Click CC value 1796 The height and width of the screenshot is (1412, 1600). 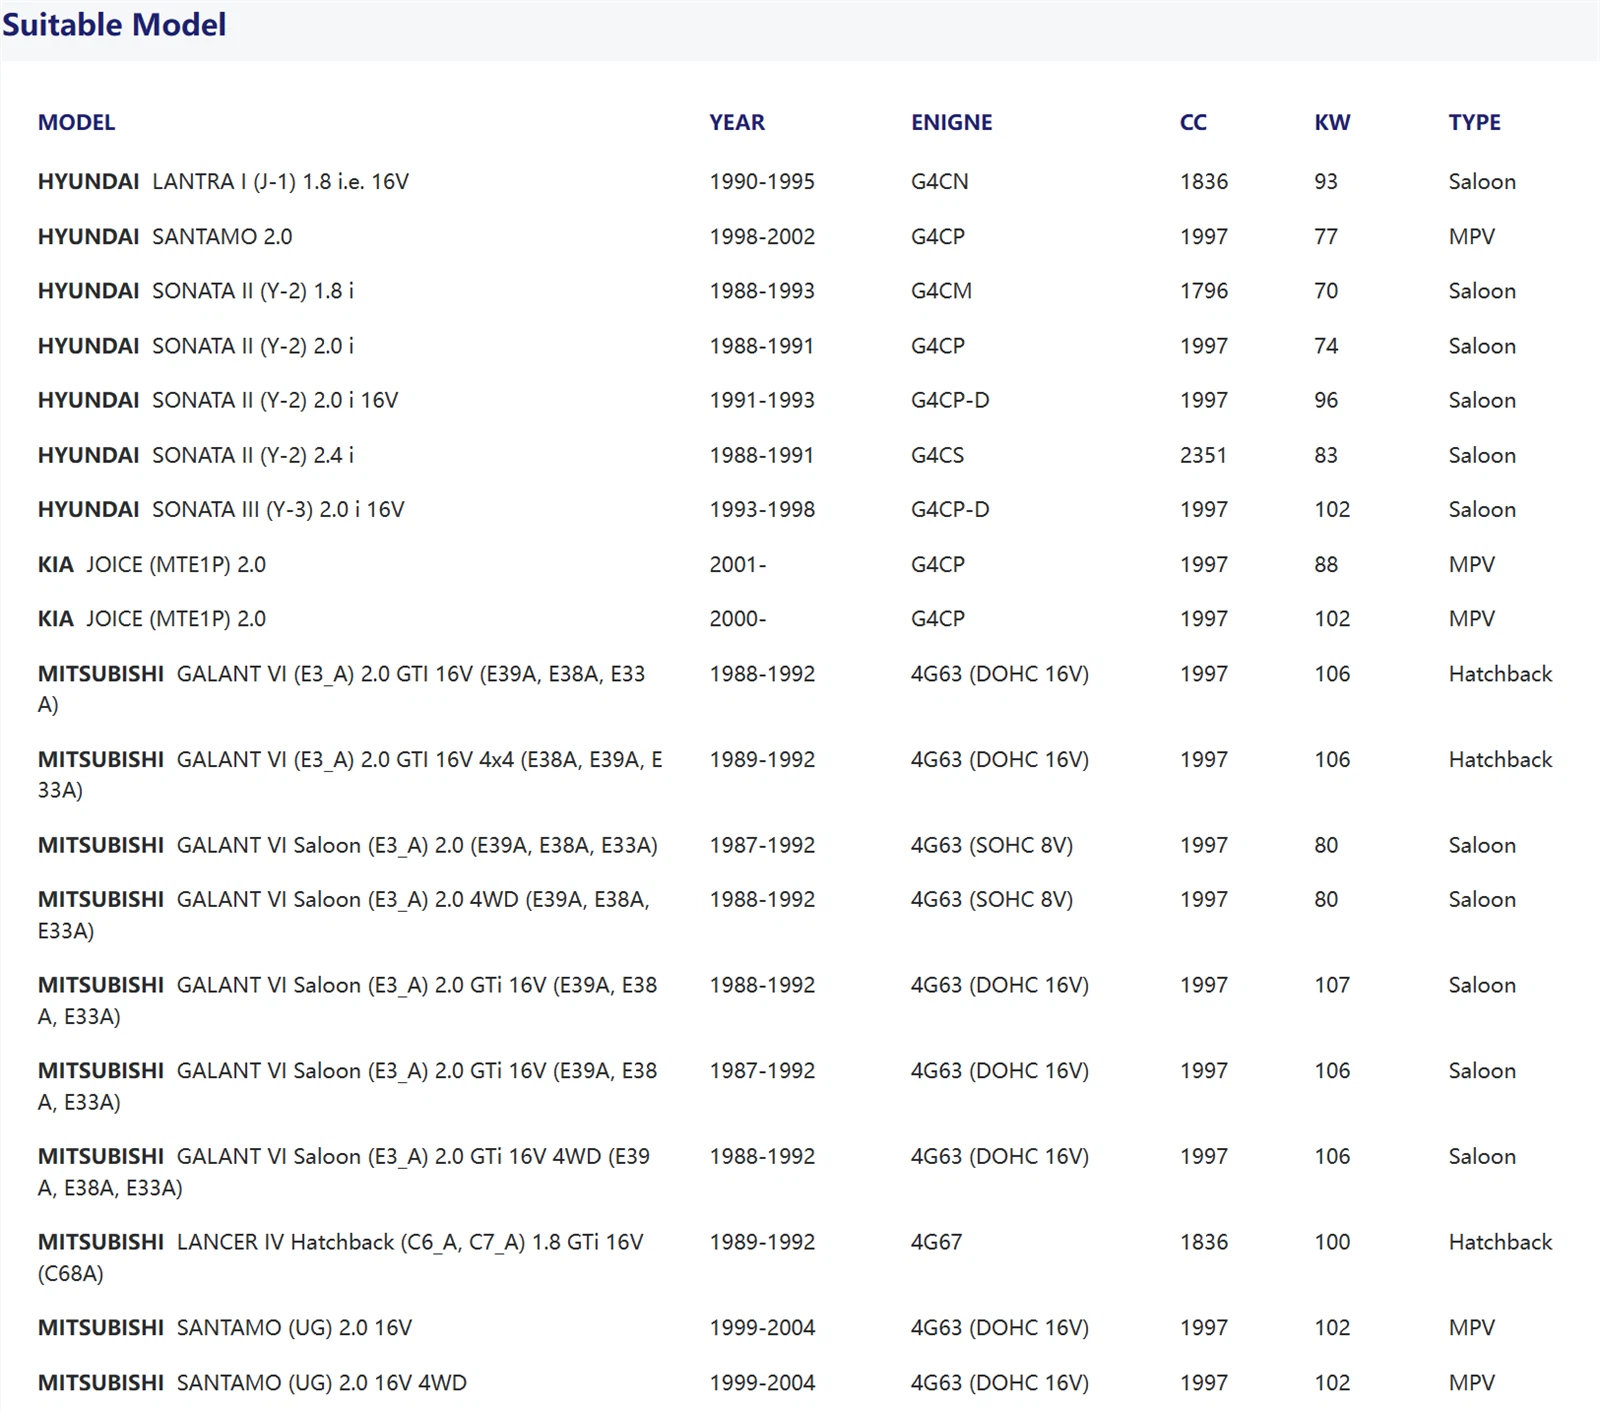[1204, 290]
